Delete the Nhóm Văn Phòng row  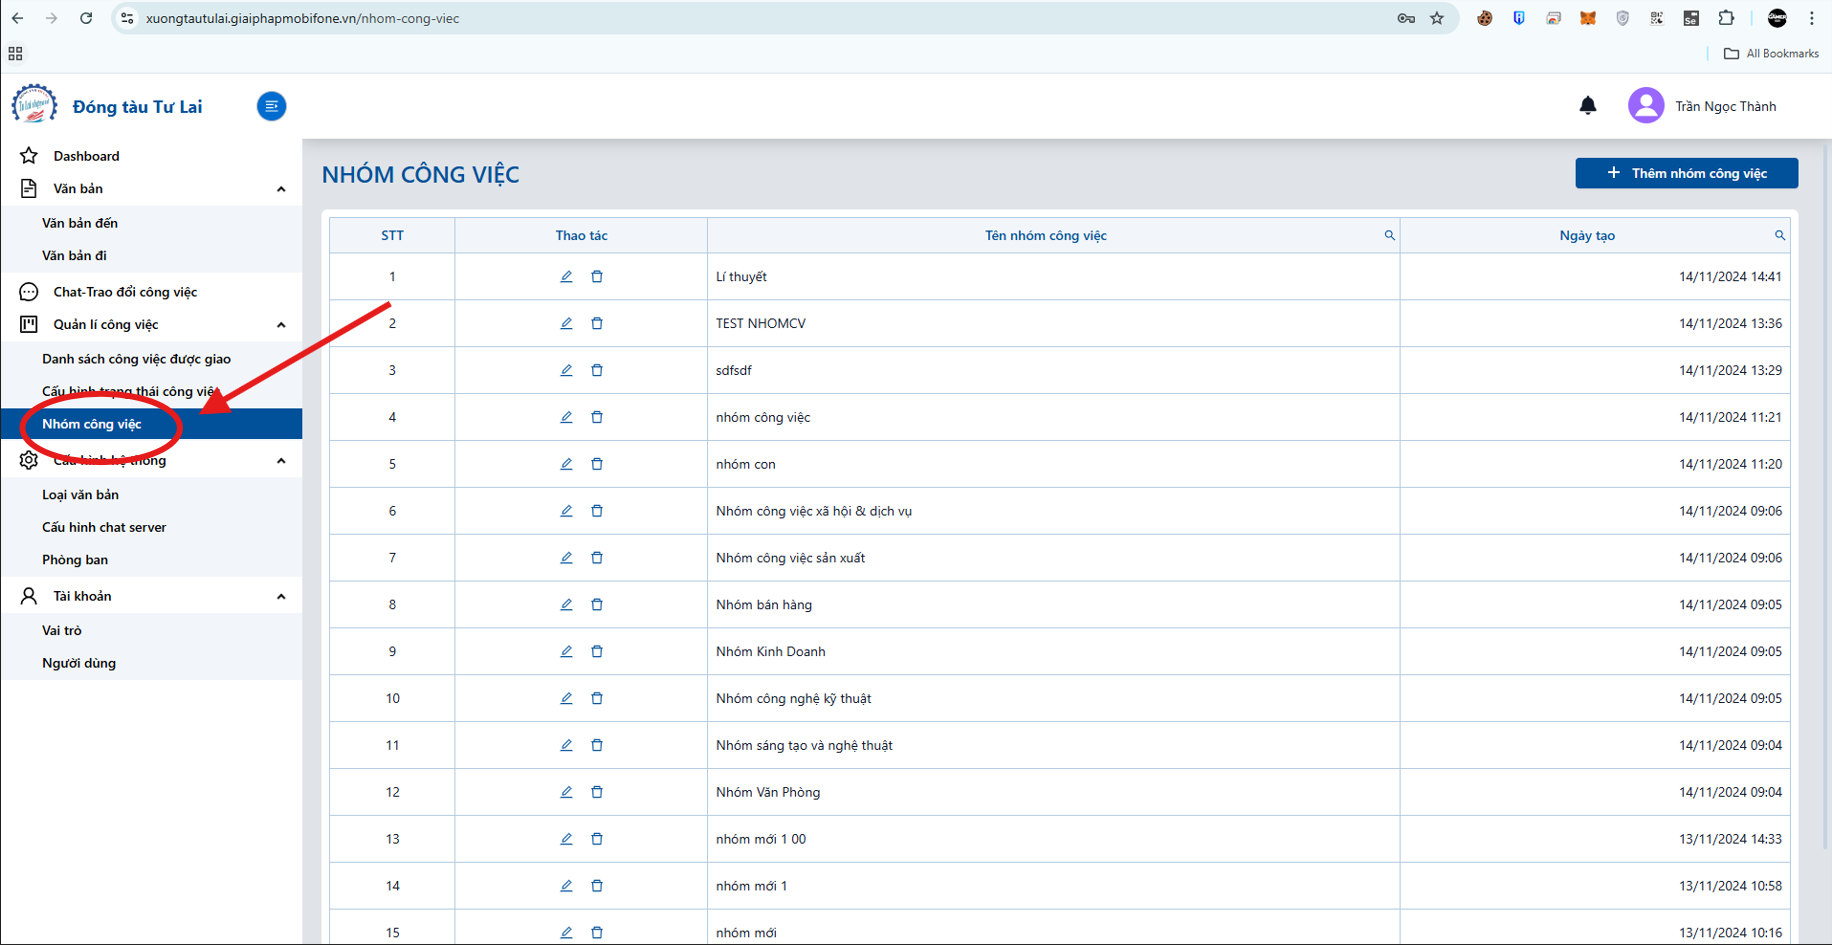[x=597, y=792]
